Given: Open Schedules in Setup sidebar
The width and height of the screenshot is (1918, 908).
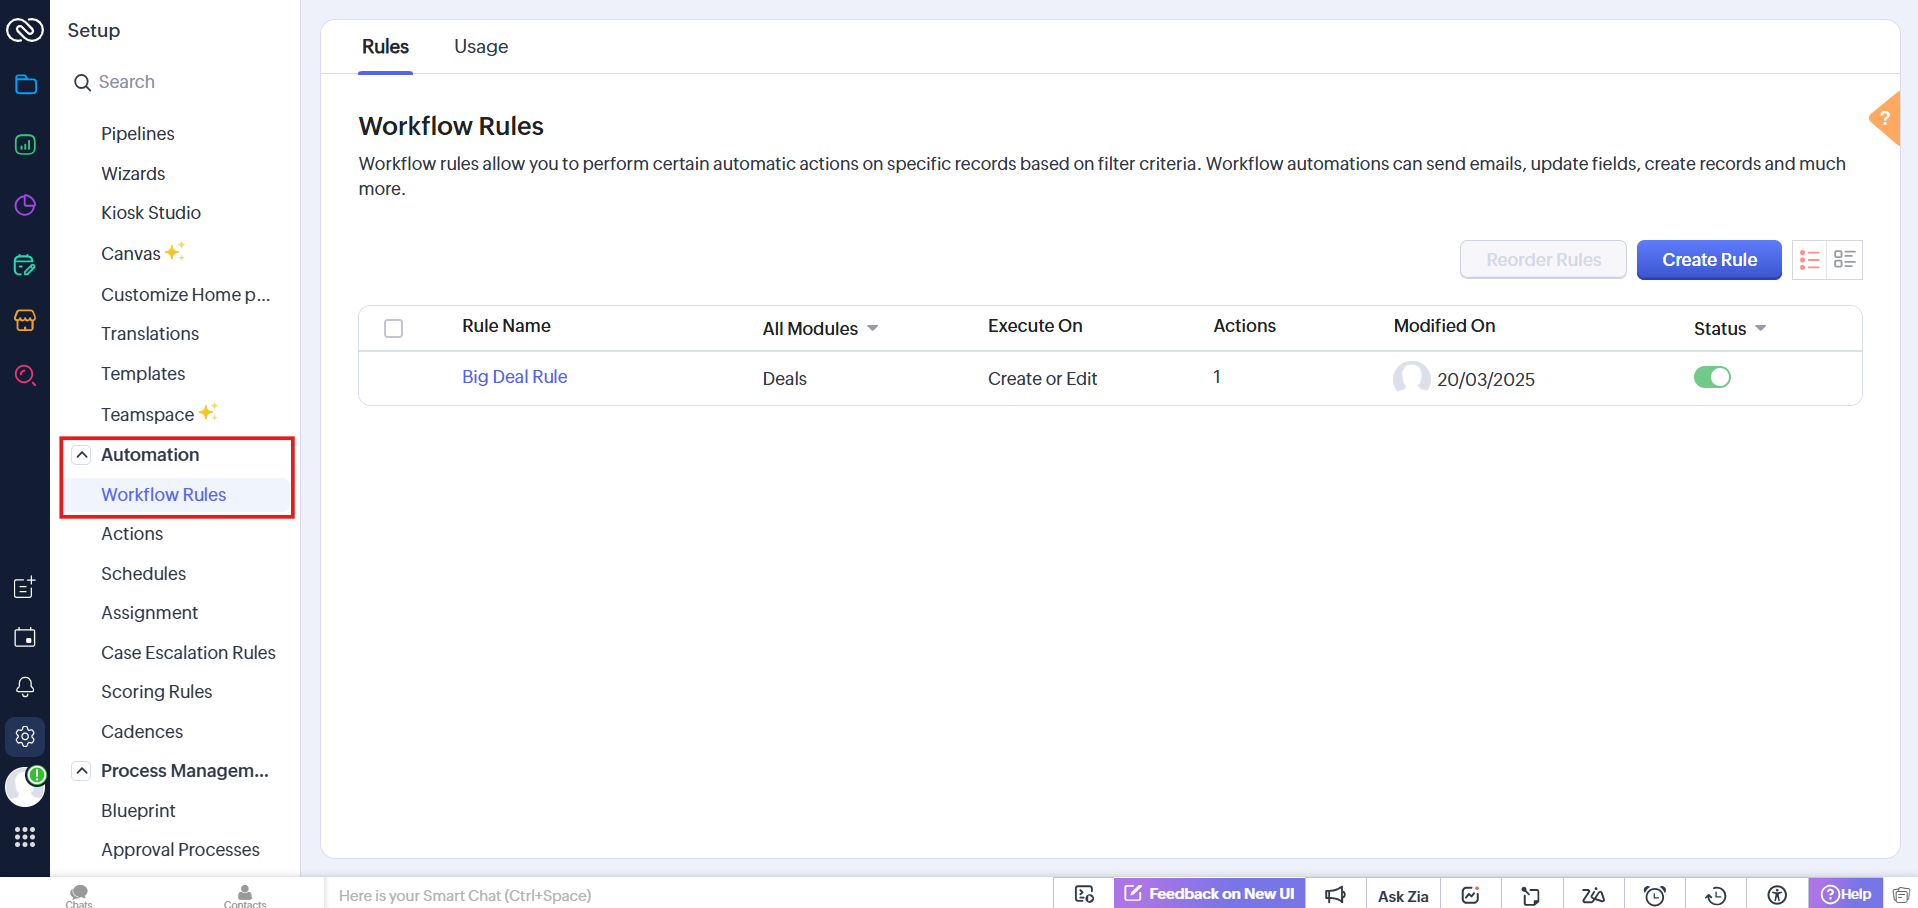Looking at the screenshot, I should click(x=143, y=574).
